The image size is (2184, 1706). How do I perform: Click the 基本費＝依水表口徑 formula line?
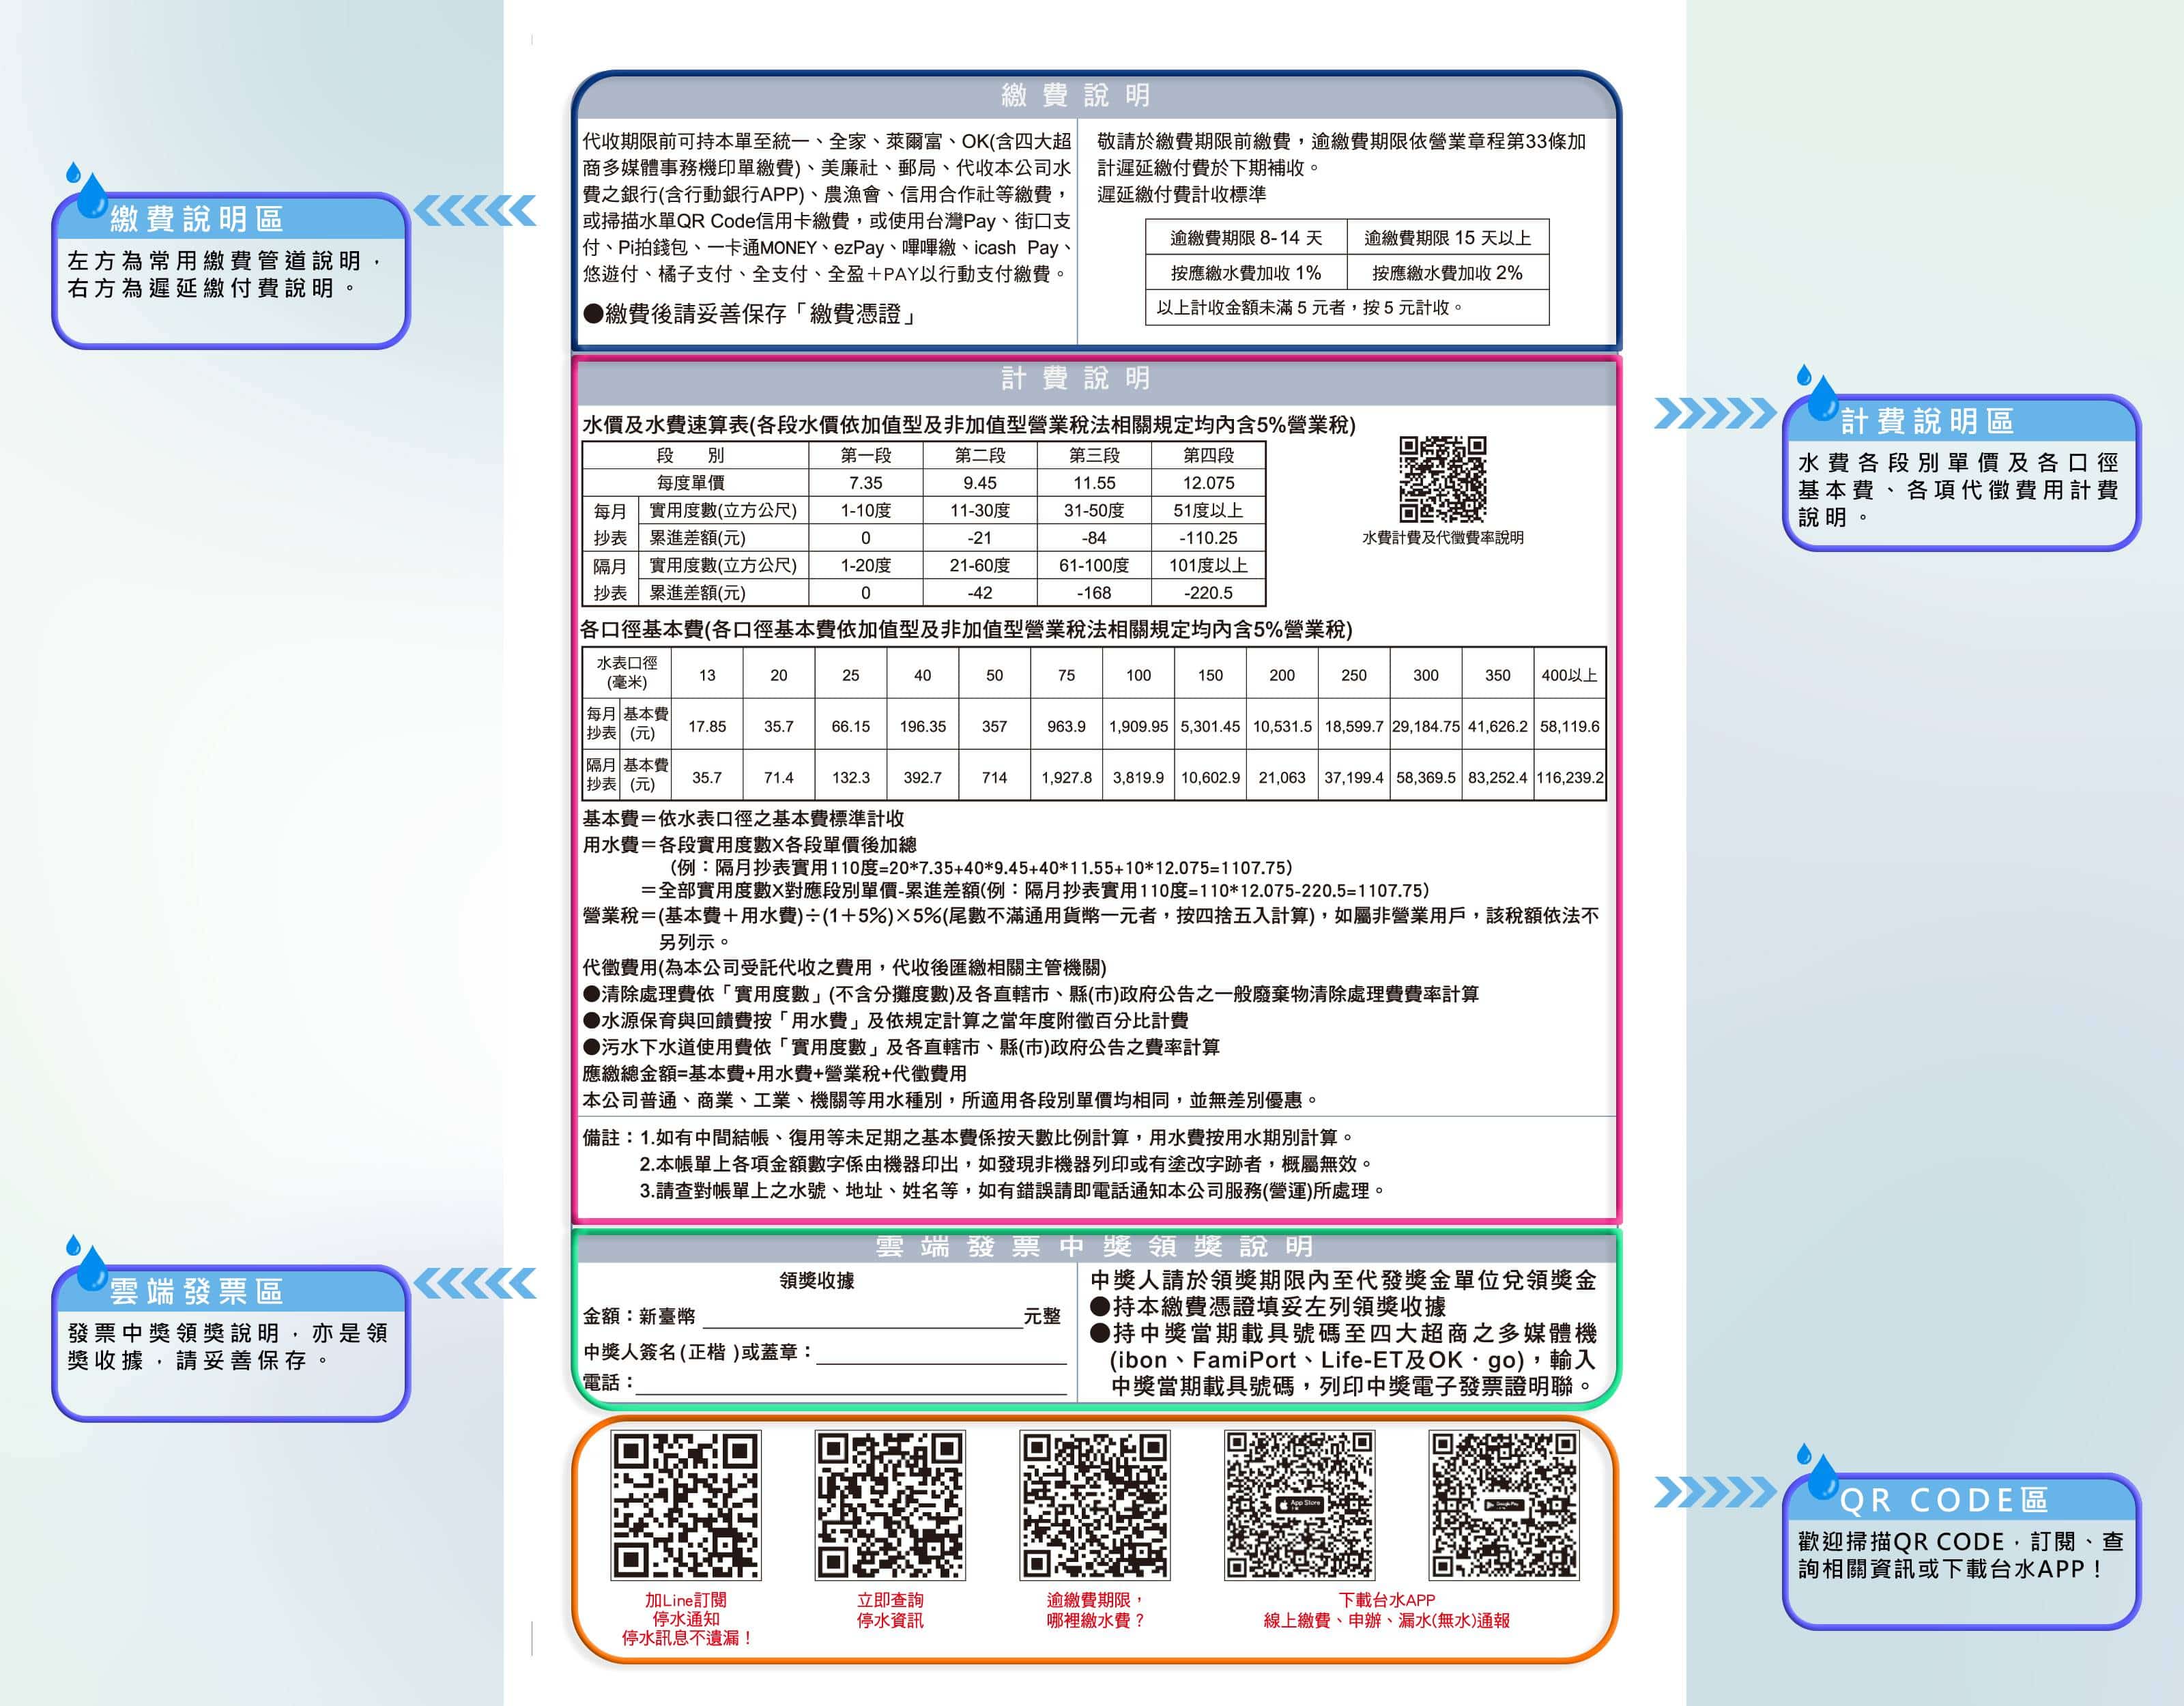(743, 818)
